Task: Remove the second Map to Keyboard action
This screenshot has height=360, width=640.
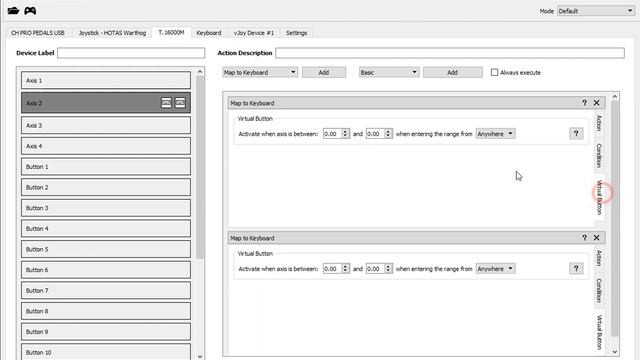Action: coord(596,238)
